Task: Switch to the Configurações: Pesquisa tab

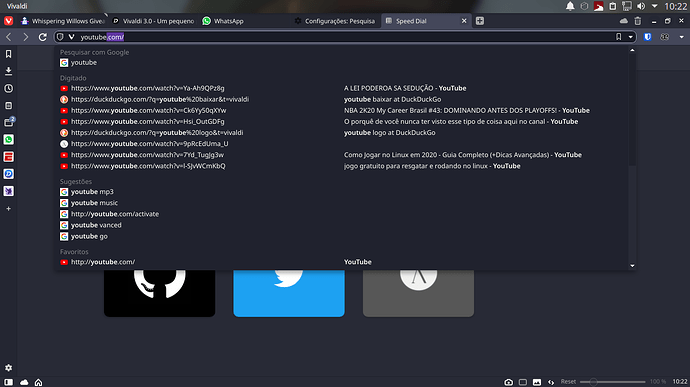Action: tap(334, 21)
